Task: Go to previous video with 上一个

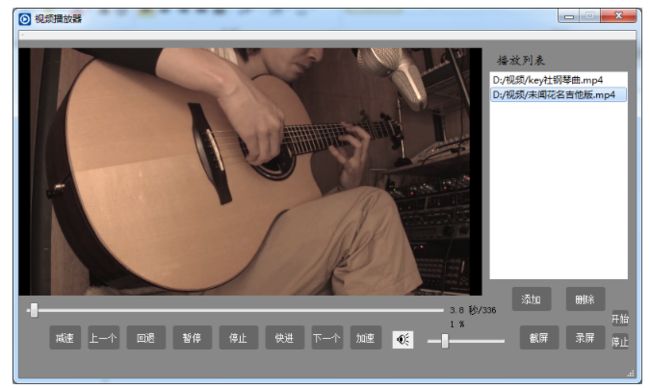Action: [x=104, y=338]
